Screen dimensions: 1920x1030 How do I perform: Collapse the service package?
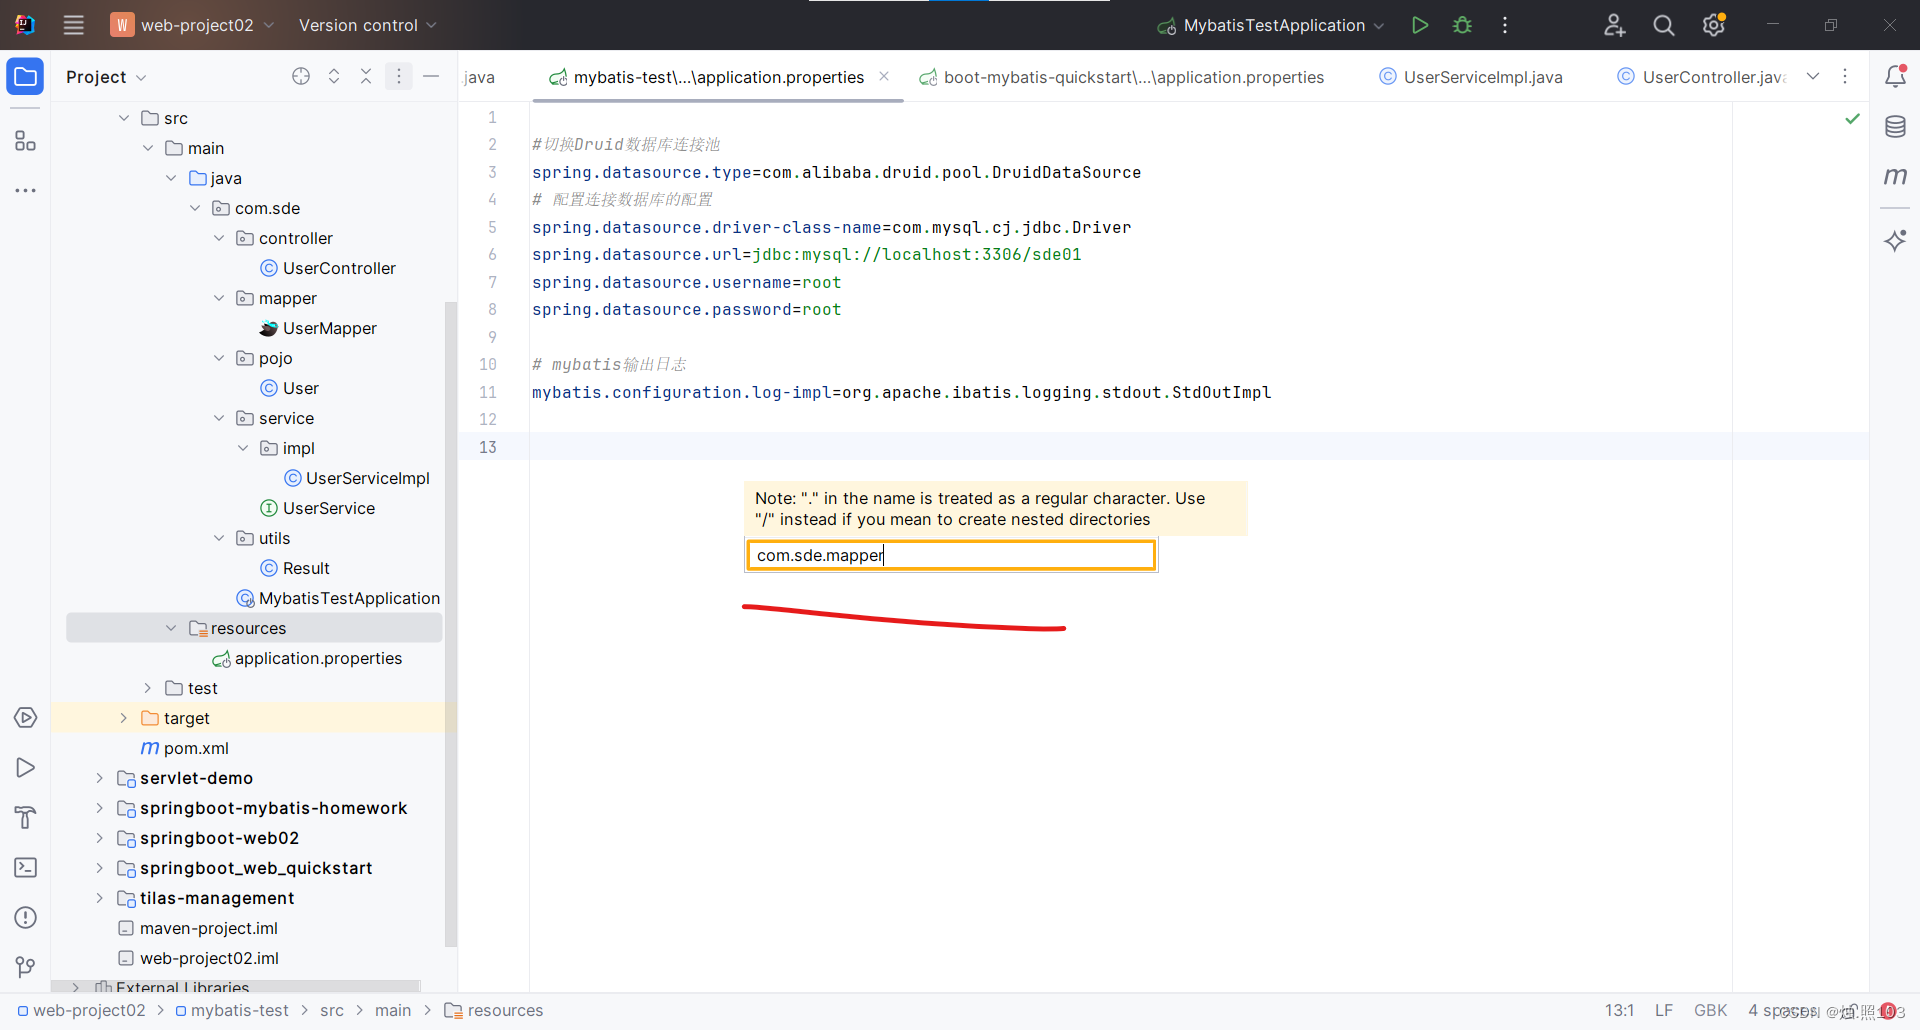(x=219, y=418)
